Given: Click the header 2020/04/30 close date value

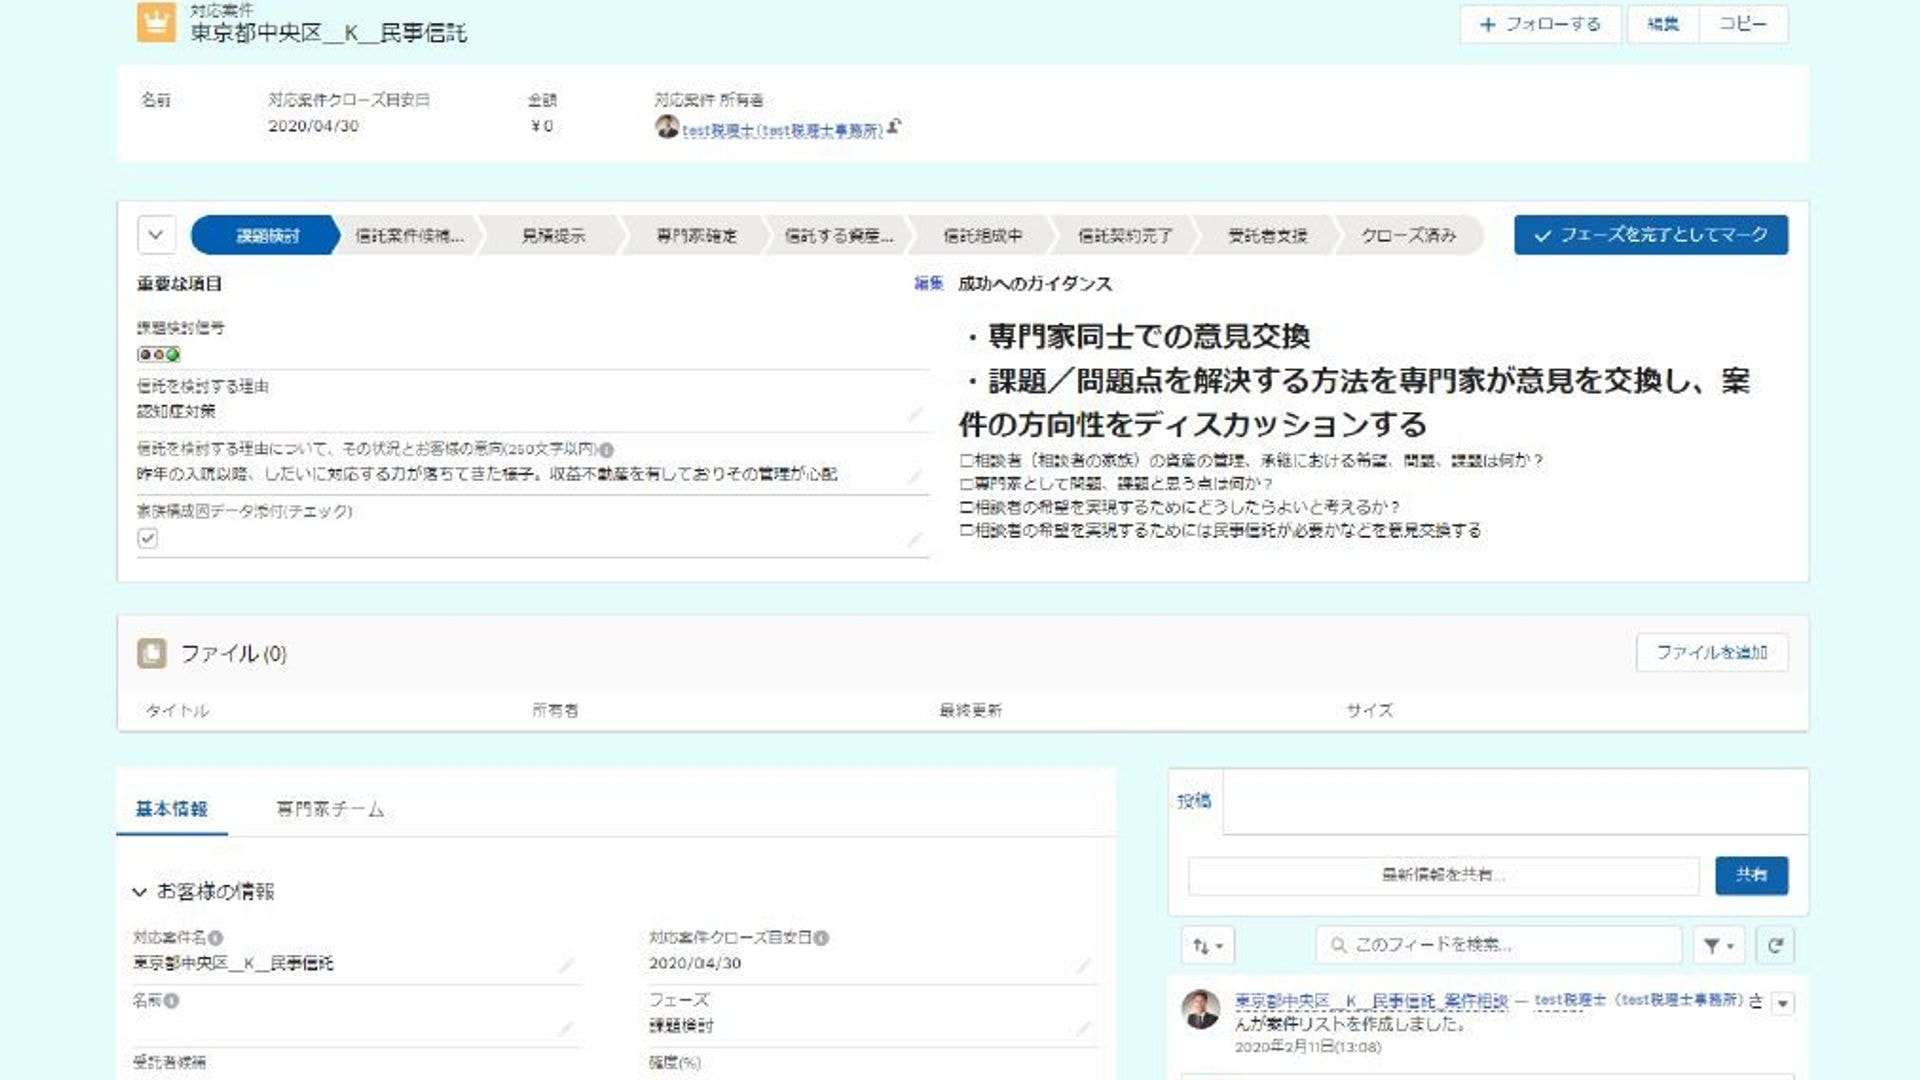Looking at the screenshot, I should pyautogui.click(x=313, y=126).
